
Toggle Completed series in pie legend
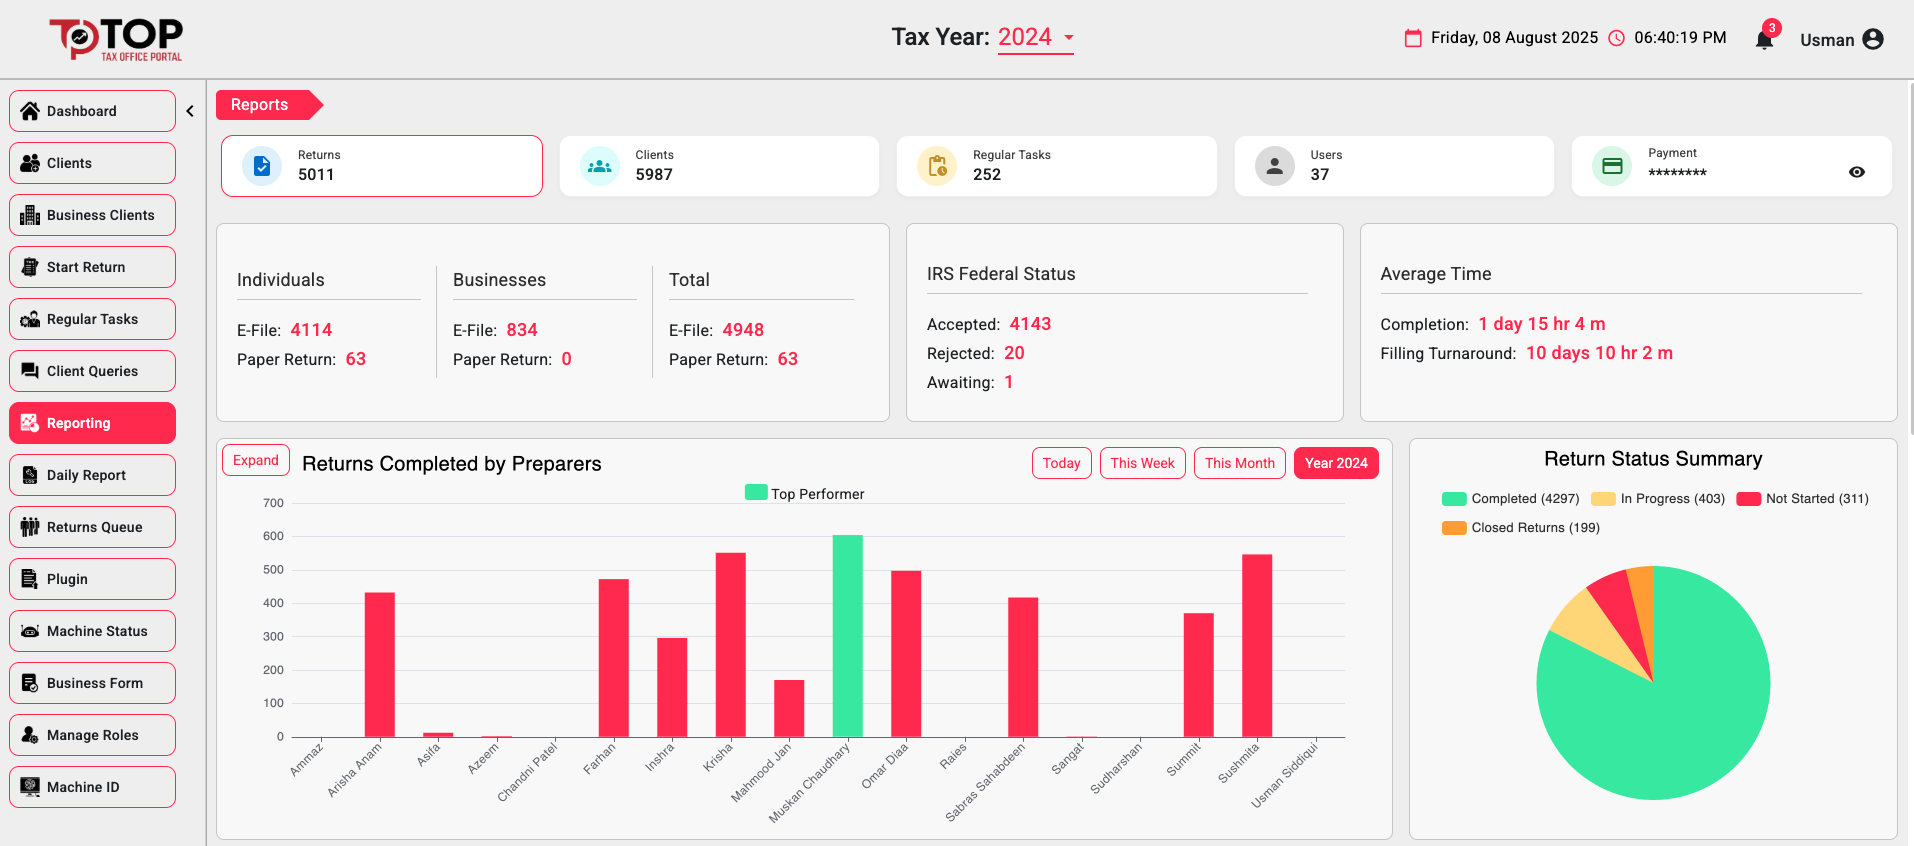1510,499
